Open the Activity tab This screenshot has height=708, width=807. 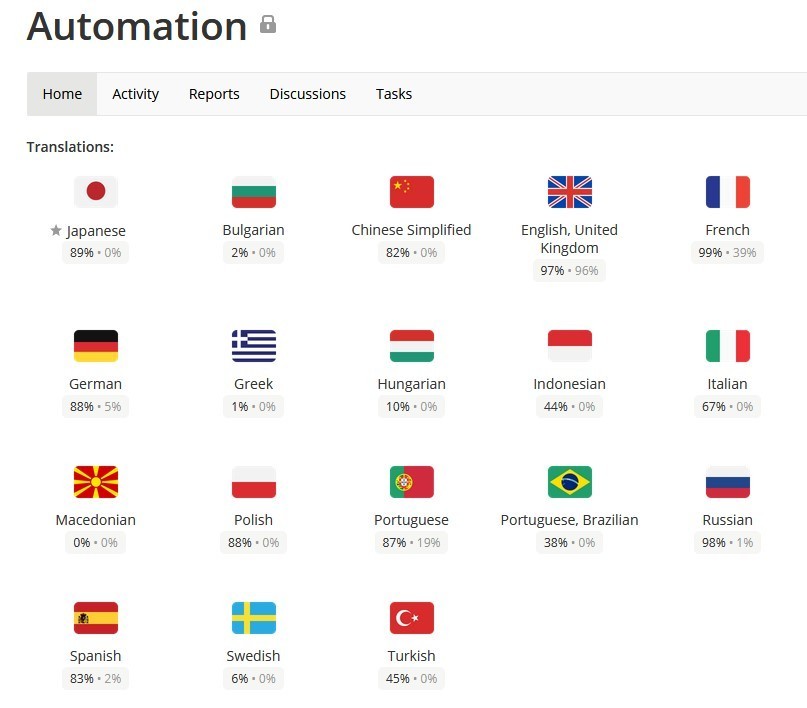tap(135, 94)
